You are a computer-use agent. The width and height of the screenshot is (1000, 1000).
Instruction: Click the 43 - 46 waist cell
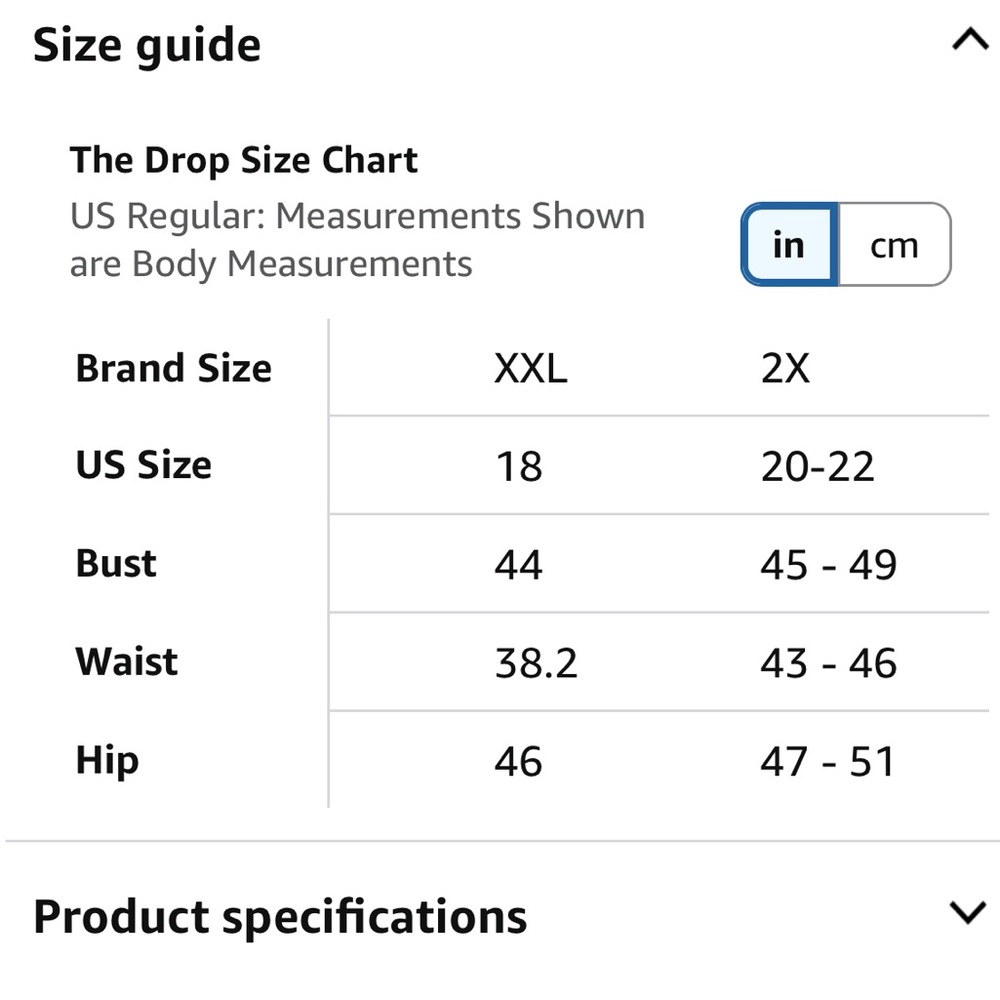tap(828, 663)
